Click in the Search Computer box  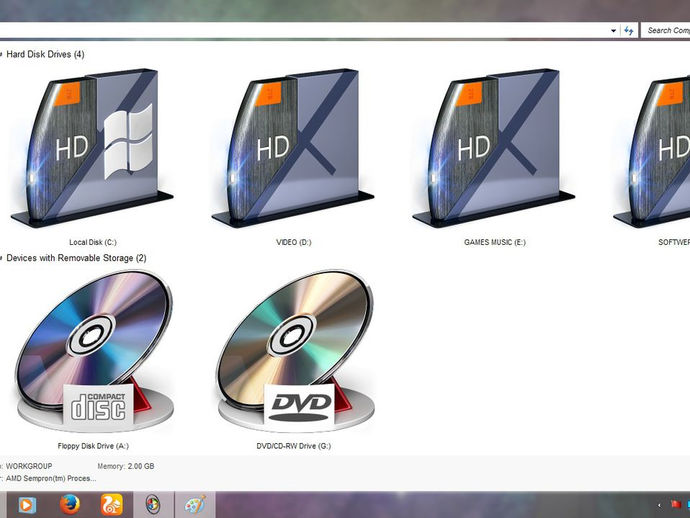[665, 30]
